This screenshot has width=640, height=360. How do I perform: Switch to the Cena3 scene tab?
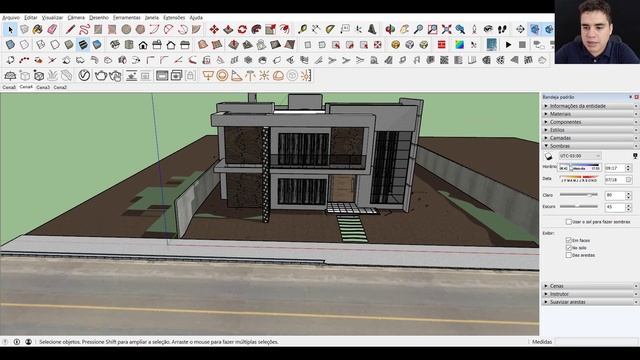coord(43,87)
